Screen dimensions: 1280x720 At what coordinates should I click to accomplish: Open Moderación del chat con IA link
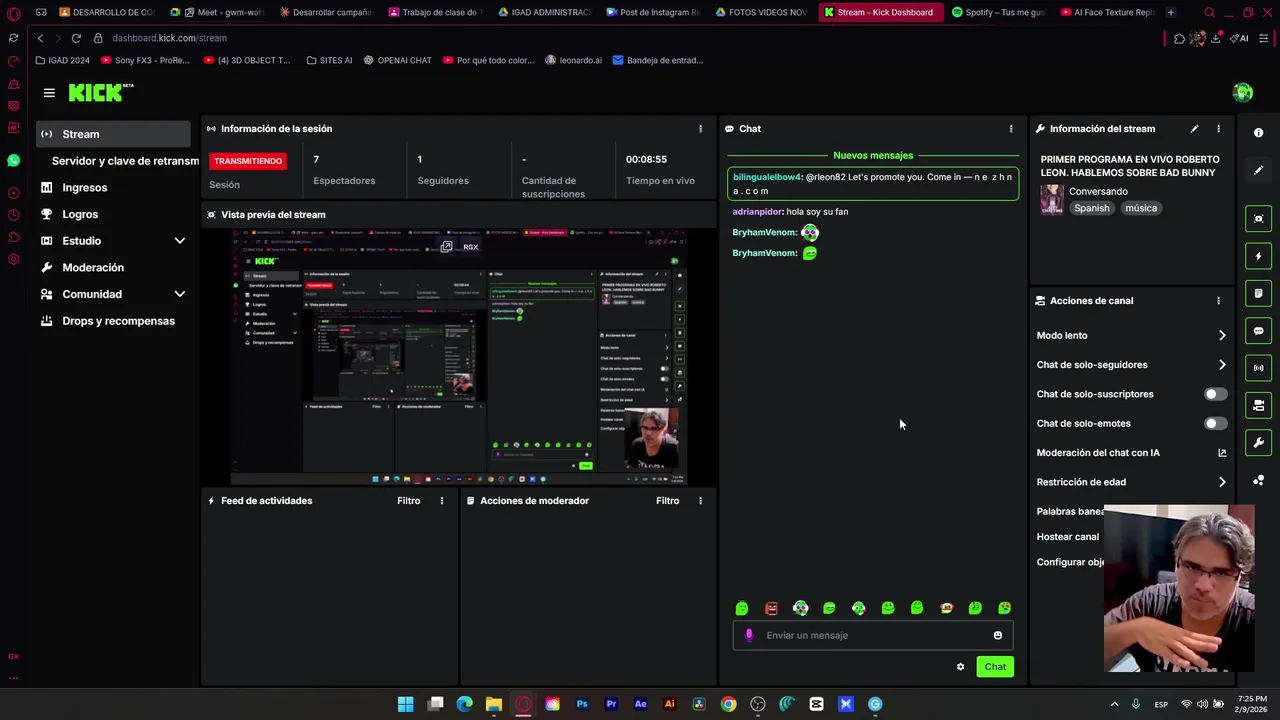coord(1132,453)
